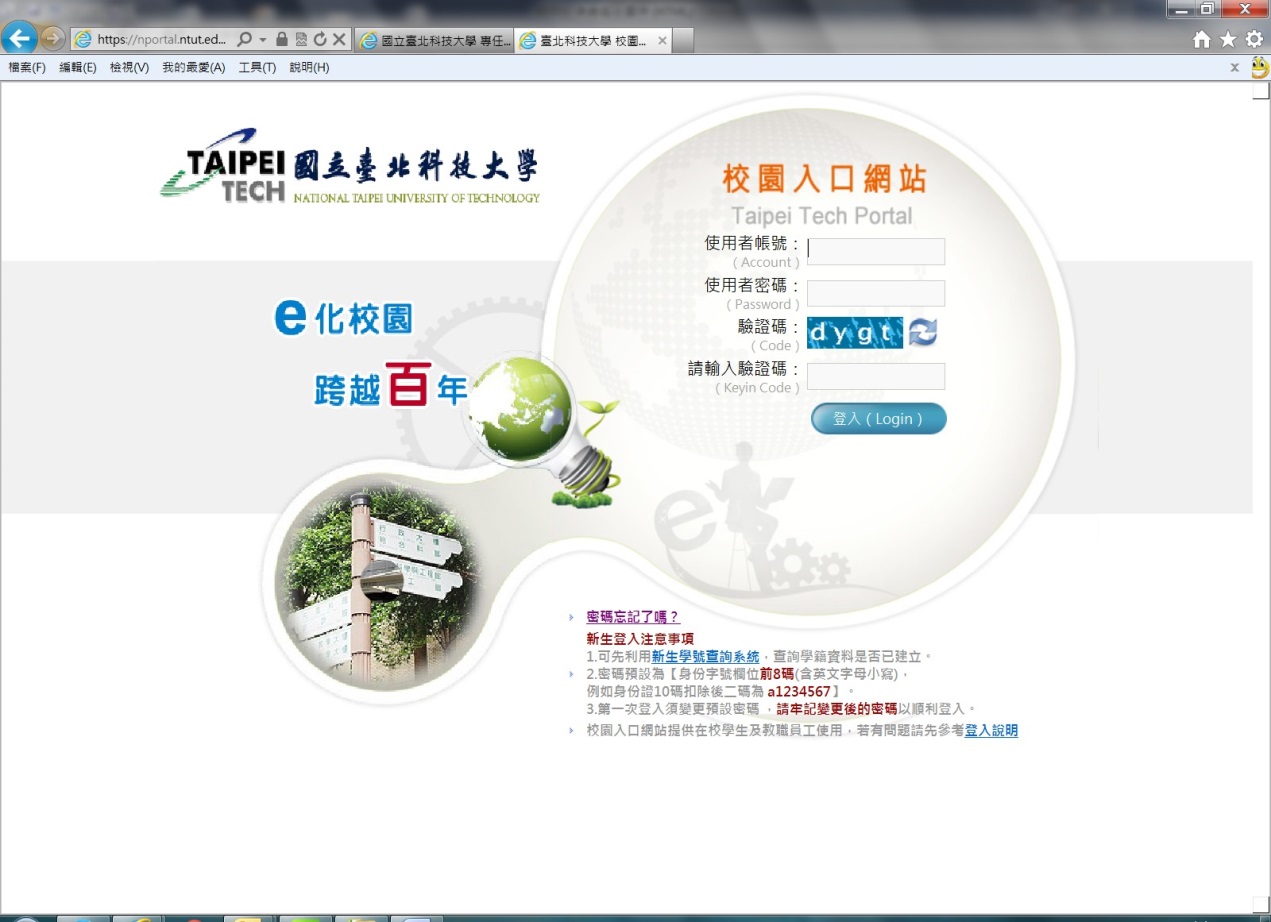Click the lock security icon in address bar
The height and width of the screenshot is (922, 1271).
(282, 40)
